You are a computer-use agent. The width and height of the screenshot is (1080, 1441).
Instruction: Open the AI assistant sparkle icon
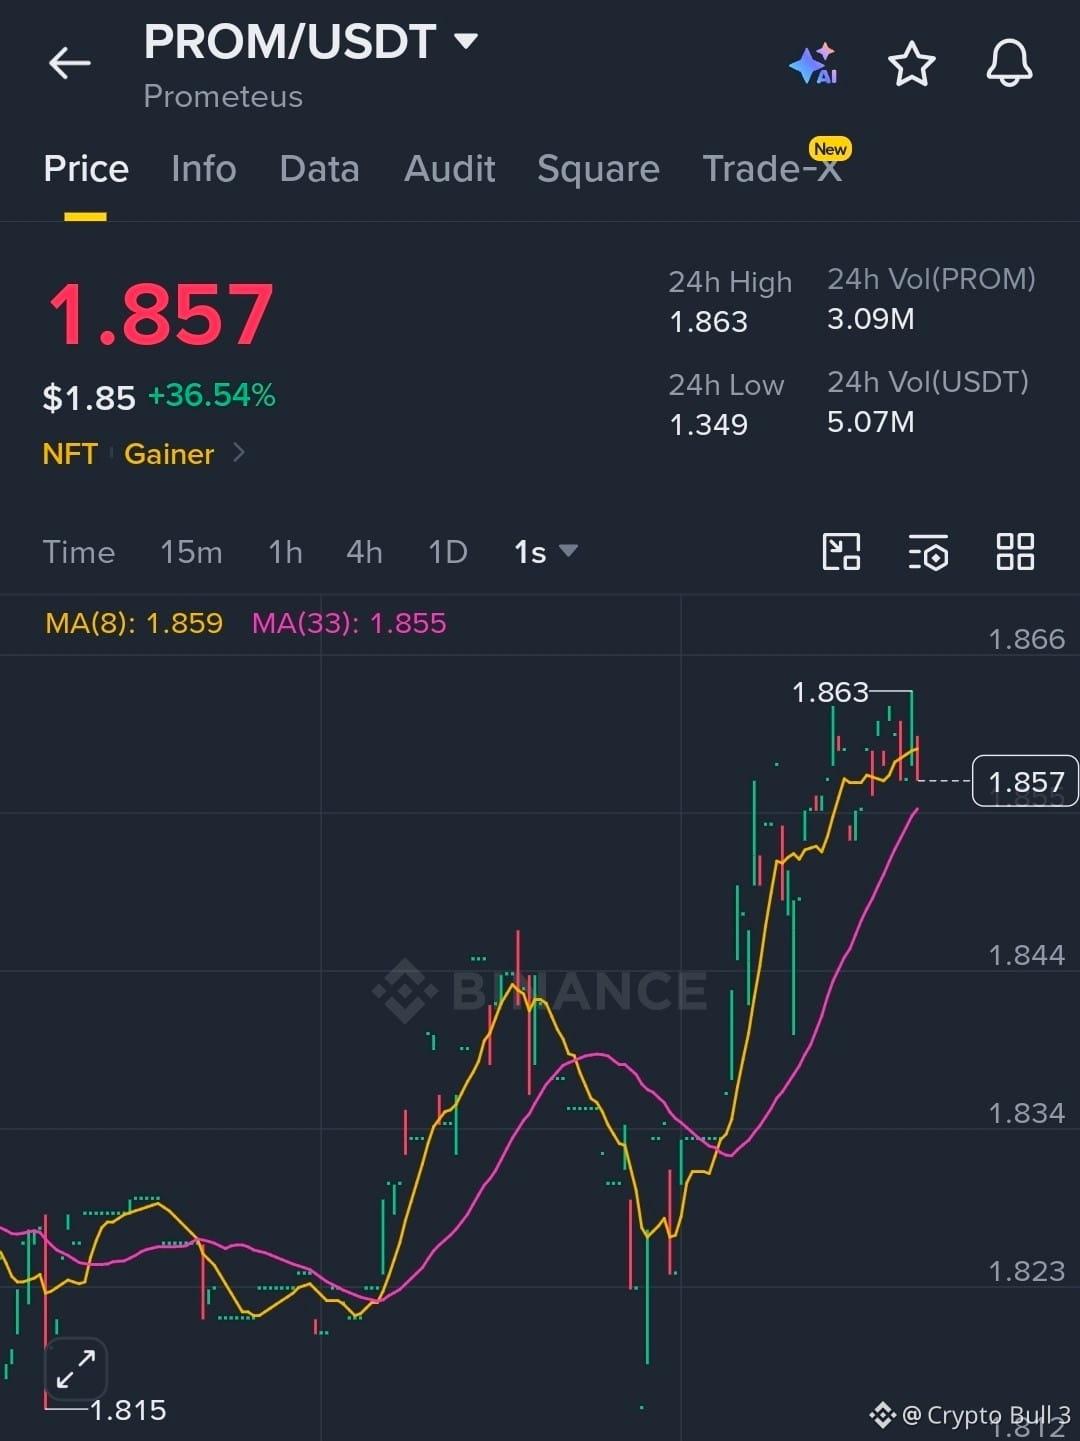click(814, 64)
